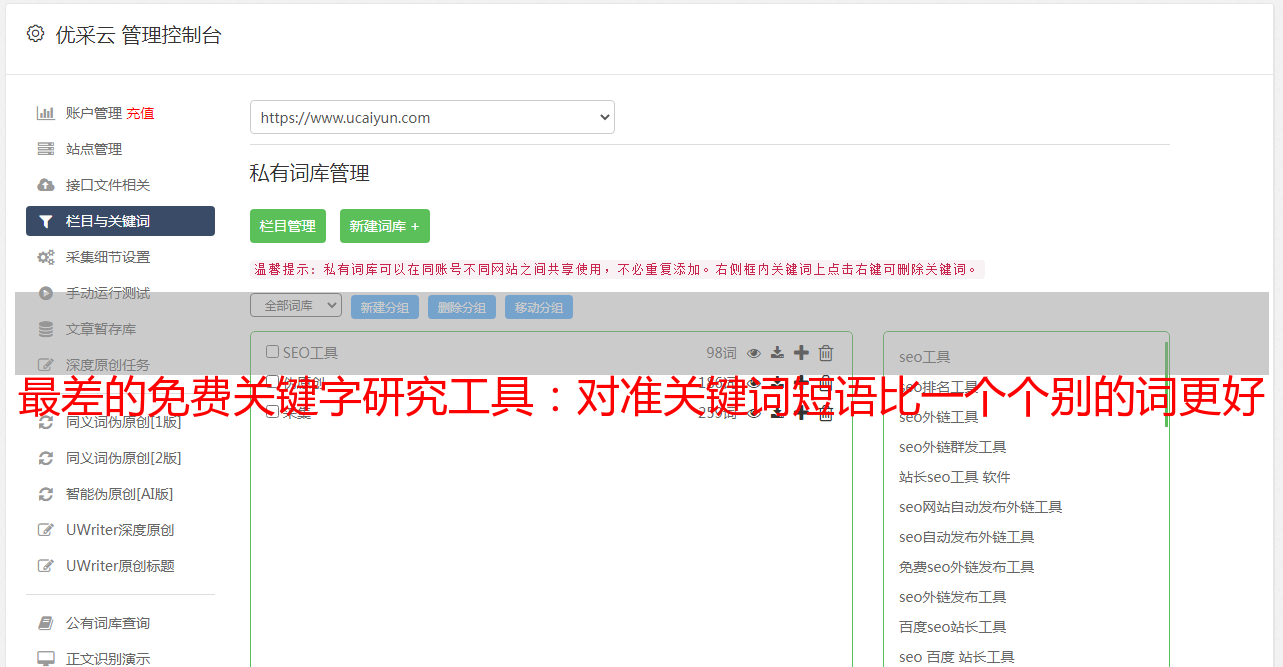Open the site URL dropdown

pos(432,117)
